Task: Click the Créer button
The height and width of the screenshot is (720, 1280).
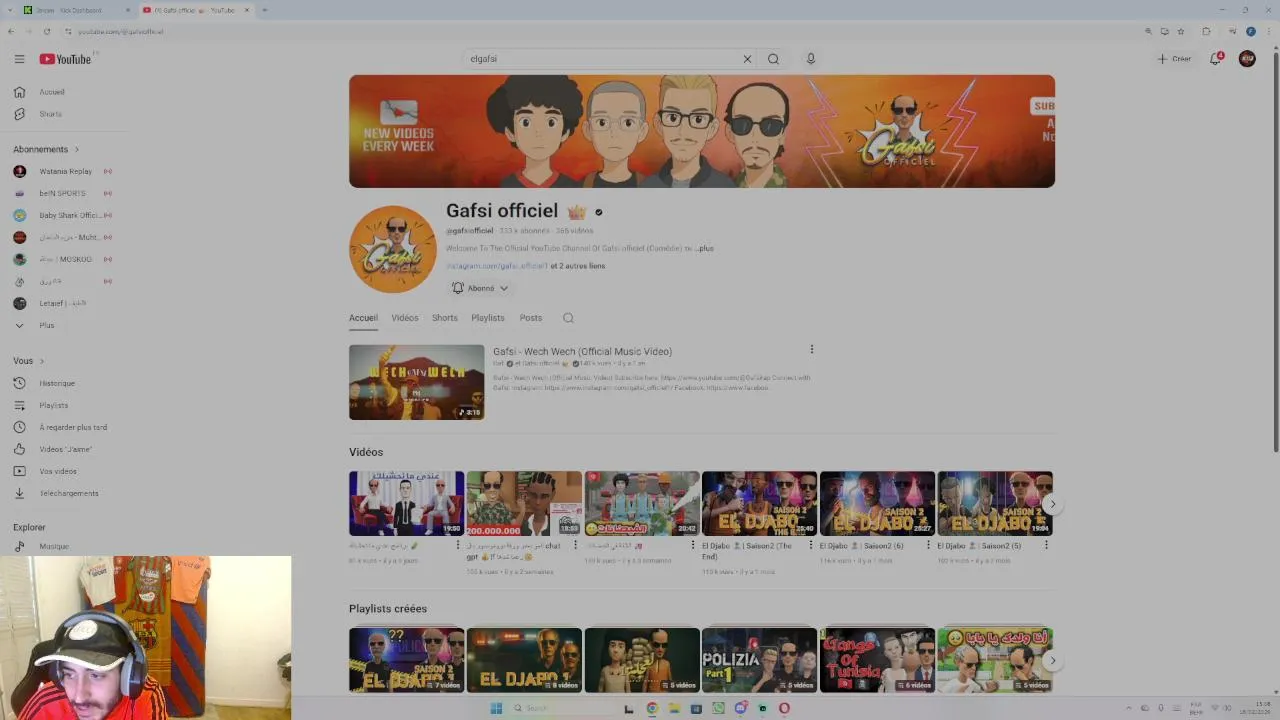Action: pyautogui.click(x=1174, y=59)
